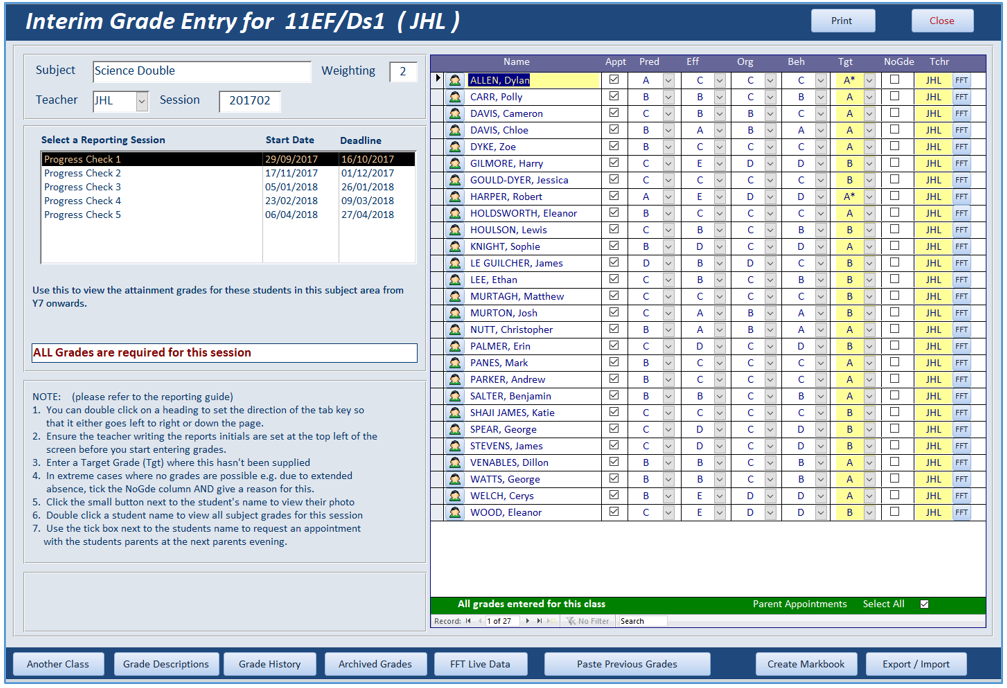The width and height of the screenshot is (1007, 688).
Task: Toggle appointment checkbox for WATTS, George
Action: coord(614,479)
